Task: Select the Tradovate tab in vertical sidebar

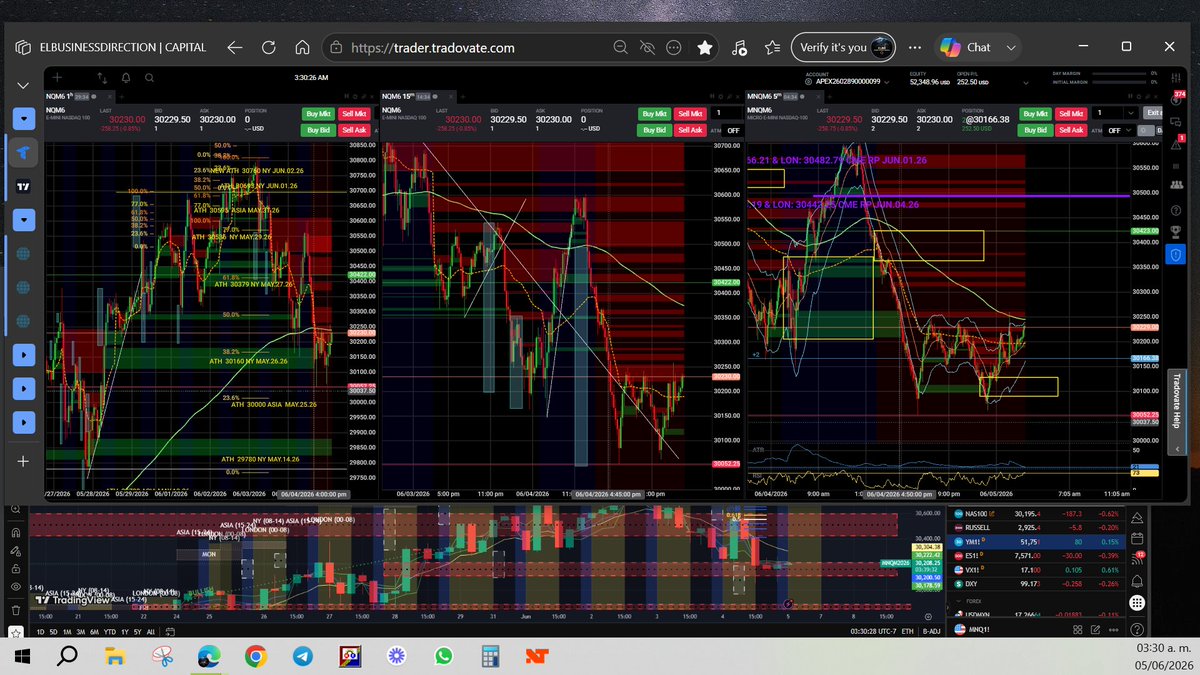Action: coord(23,152)
